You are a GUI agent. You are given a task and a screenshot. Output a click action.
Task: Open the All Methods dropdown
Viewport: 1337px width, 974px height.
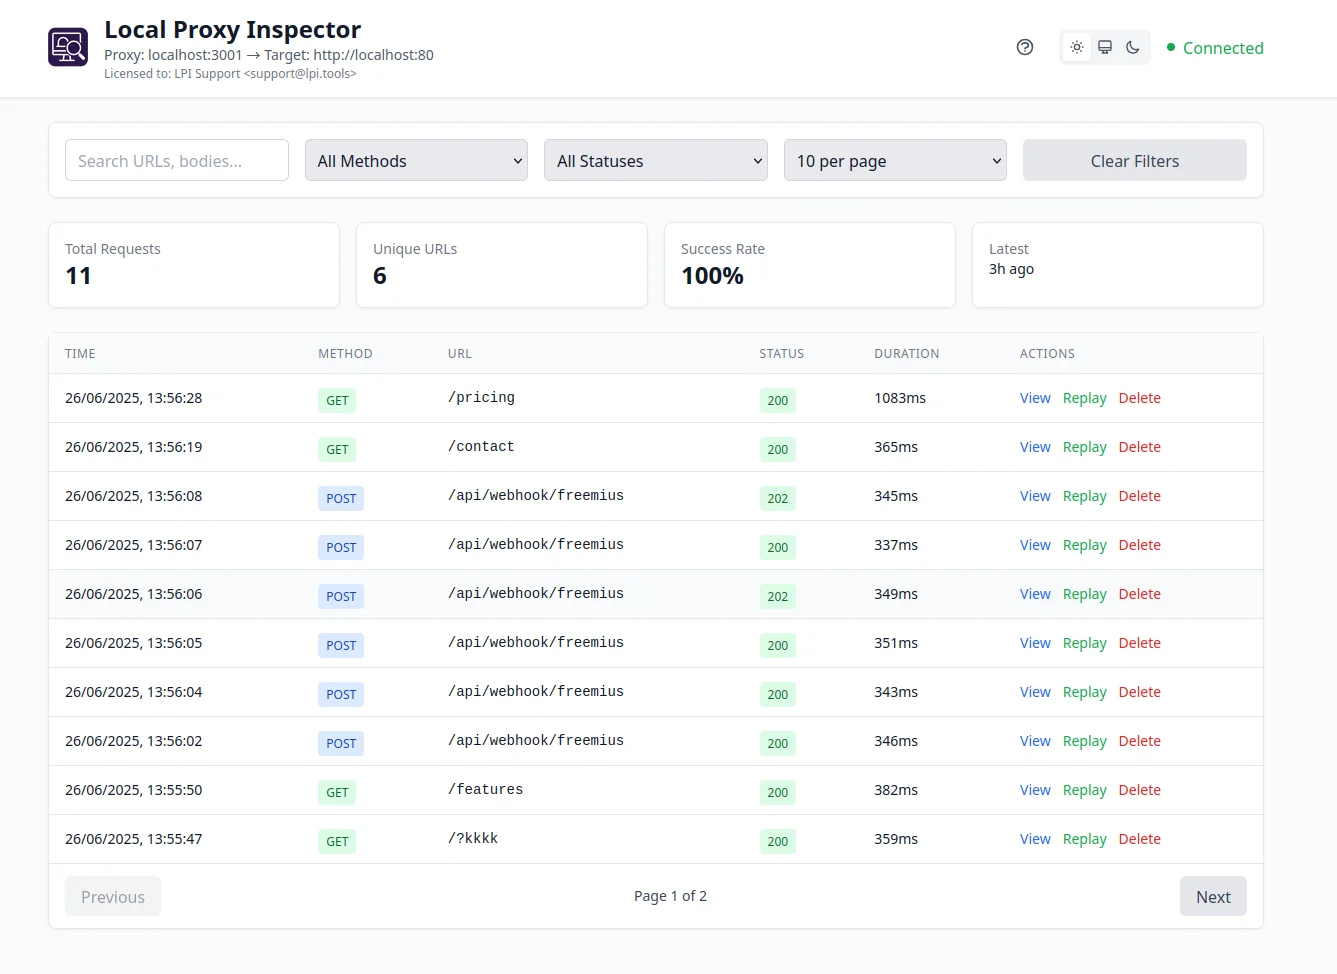[x=416, y=160]
